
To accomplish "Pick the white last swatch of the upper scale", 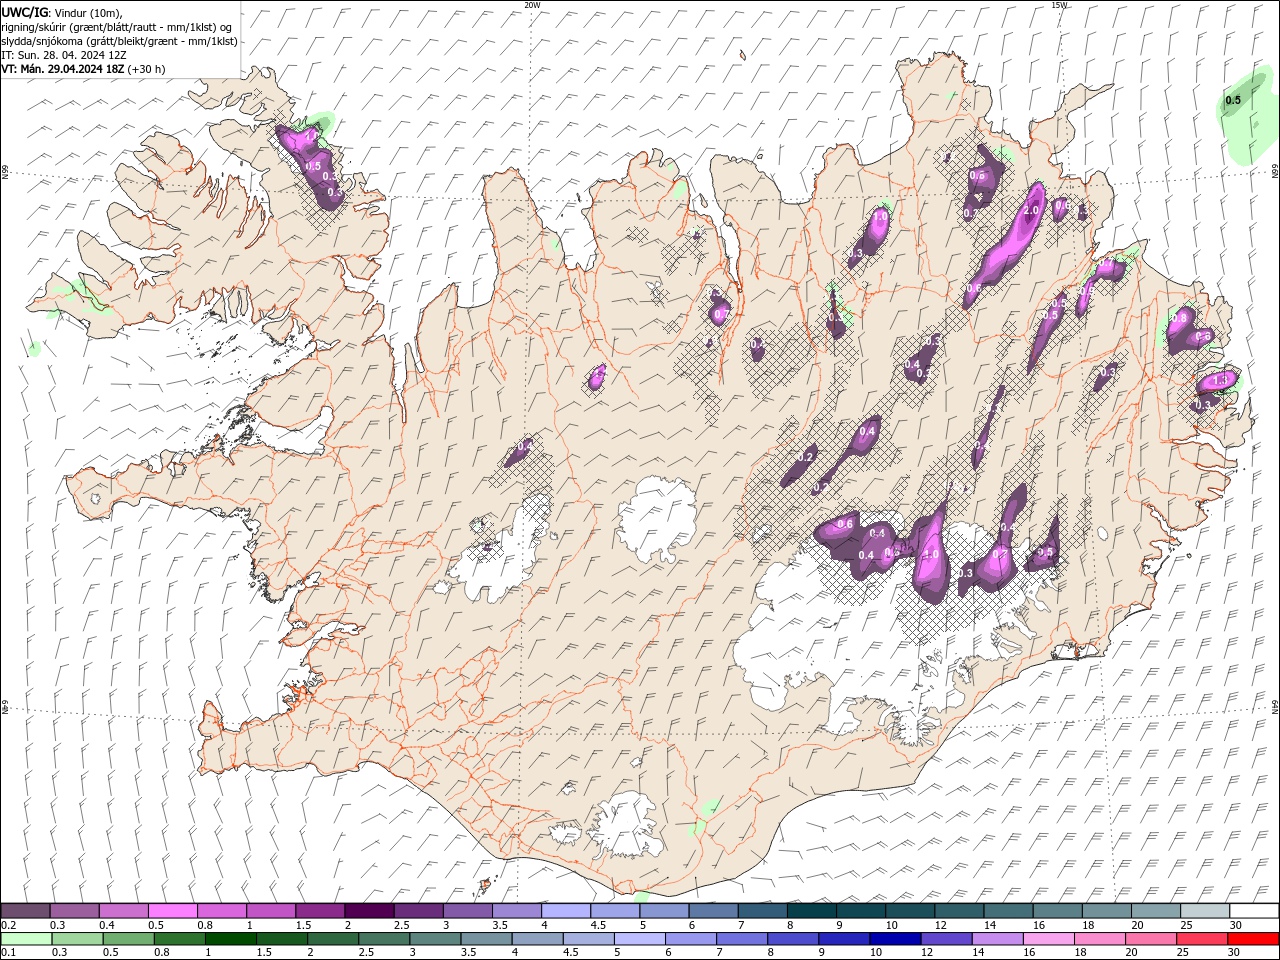I will pos(1255,911).
